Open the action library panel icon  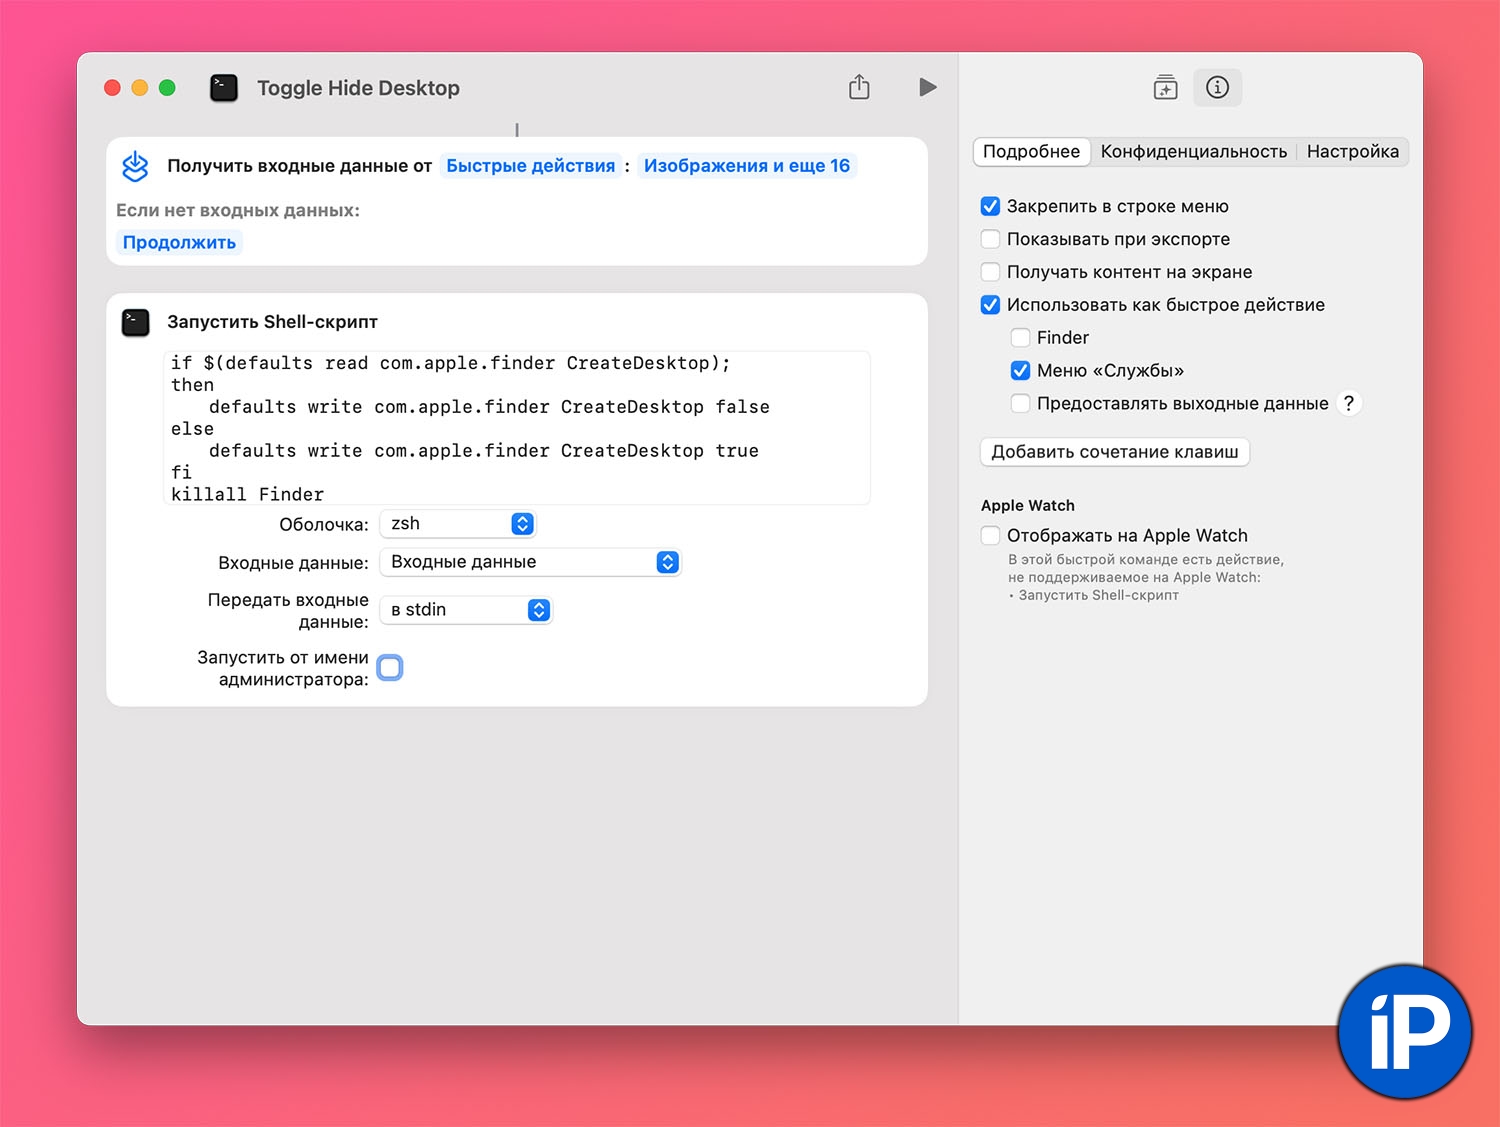tap(1165, 88)
